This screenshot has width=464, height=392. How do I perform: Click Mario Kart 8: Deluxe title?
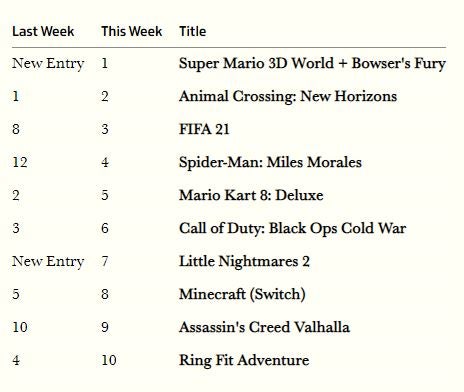pyautogui.click(x=251, y=195)
